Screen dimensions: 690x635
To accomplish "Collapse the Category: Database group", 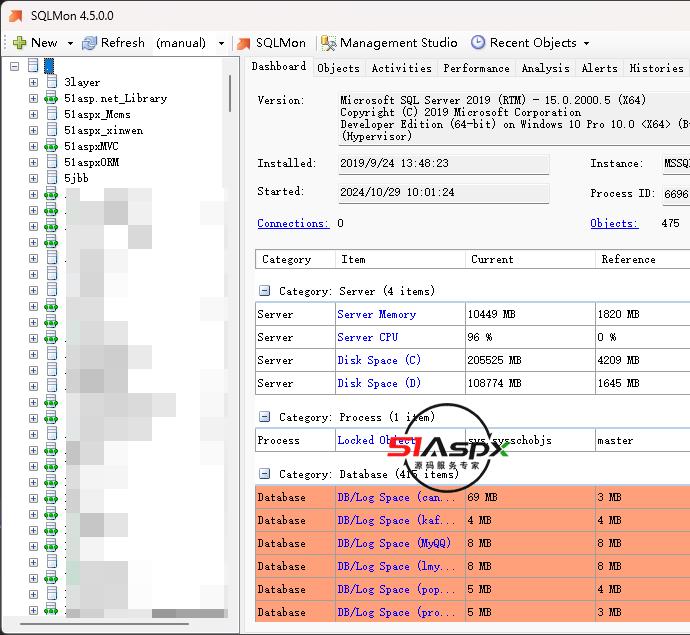I will [265, 474].
